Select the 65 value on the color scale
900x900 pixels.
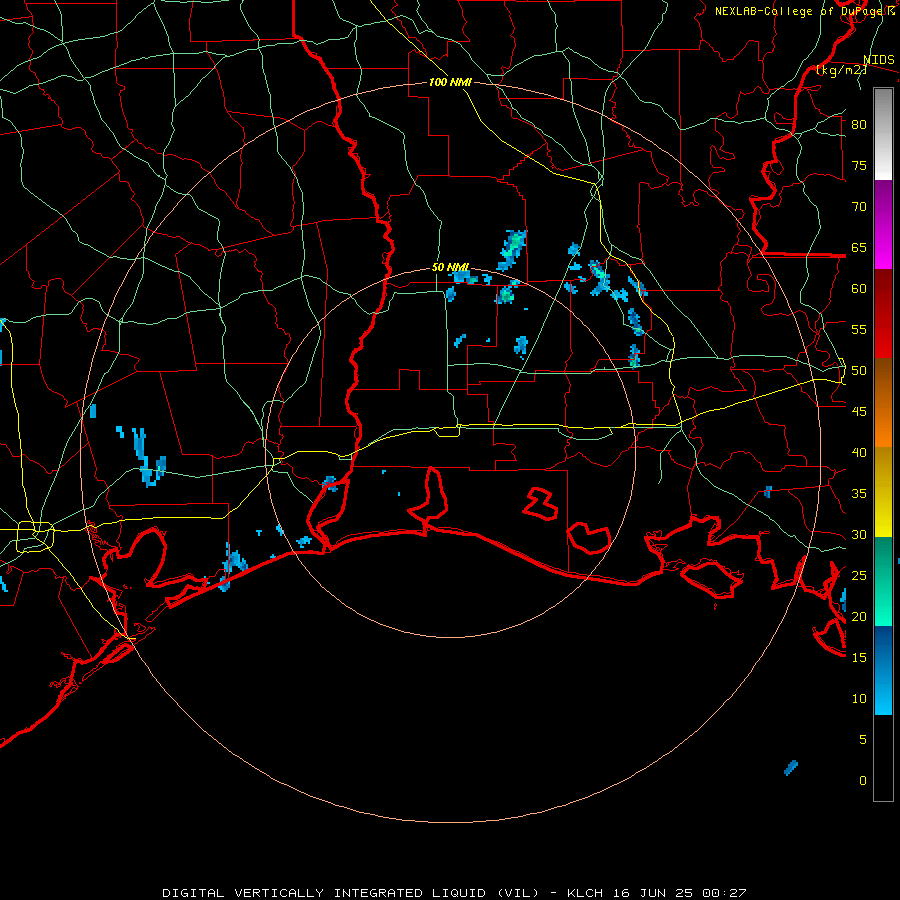pos(859,247)
